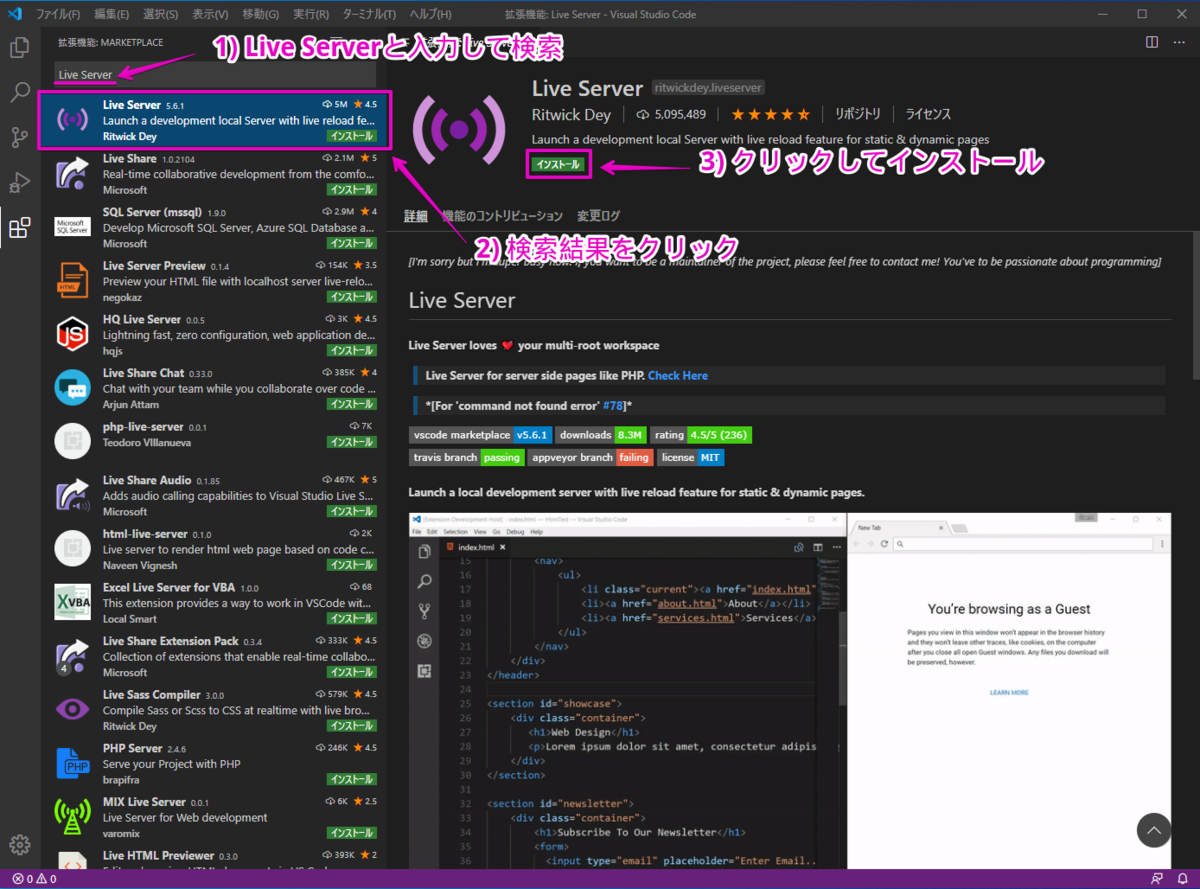The width and height of the screenshot is (1200, 889).
Task: Click the split editor icon
Action: pyautogui.click(x=1151, y=42)
